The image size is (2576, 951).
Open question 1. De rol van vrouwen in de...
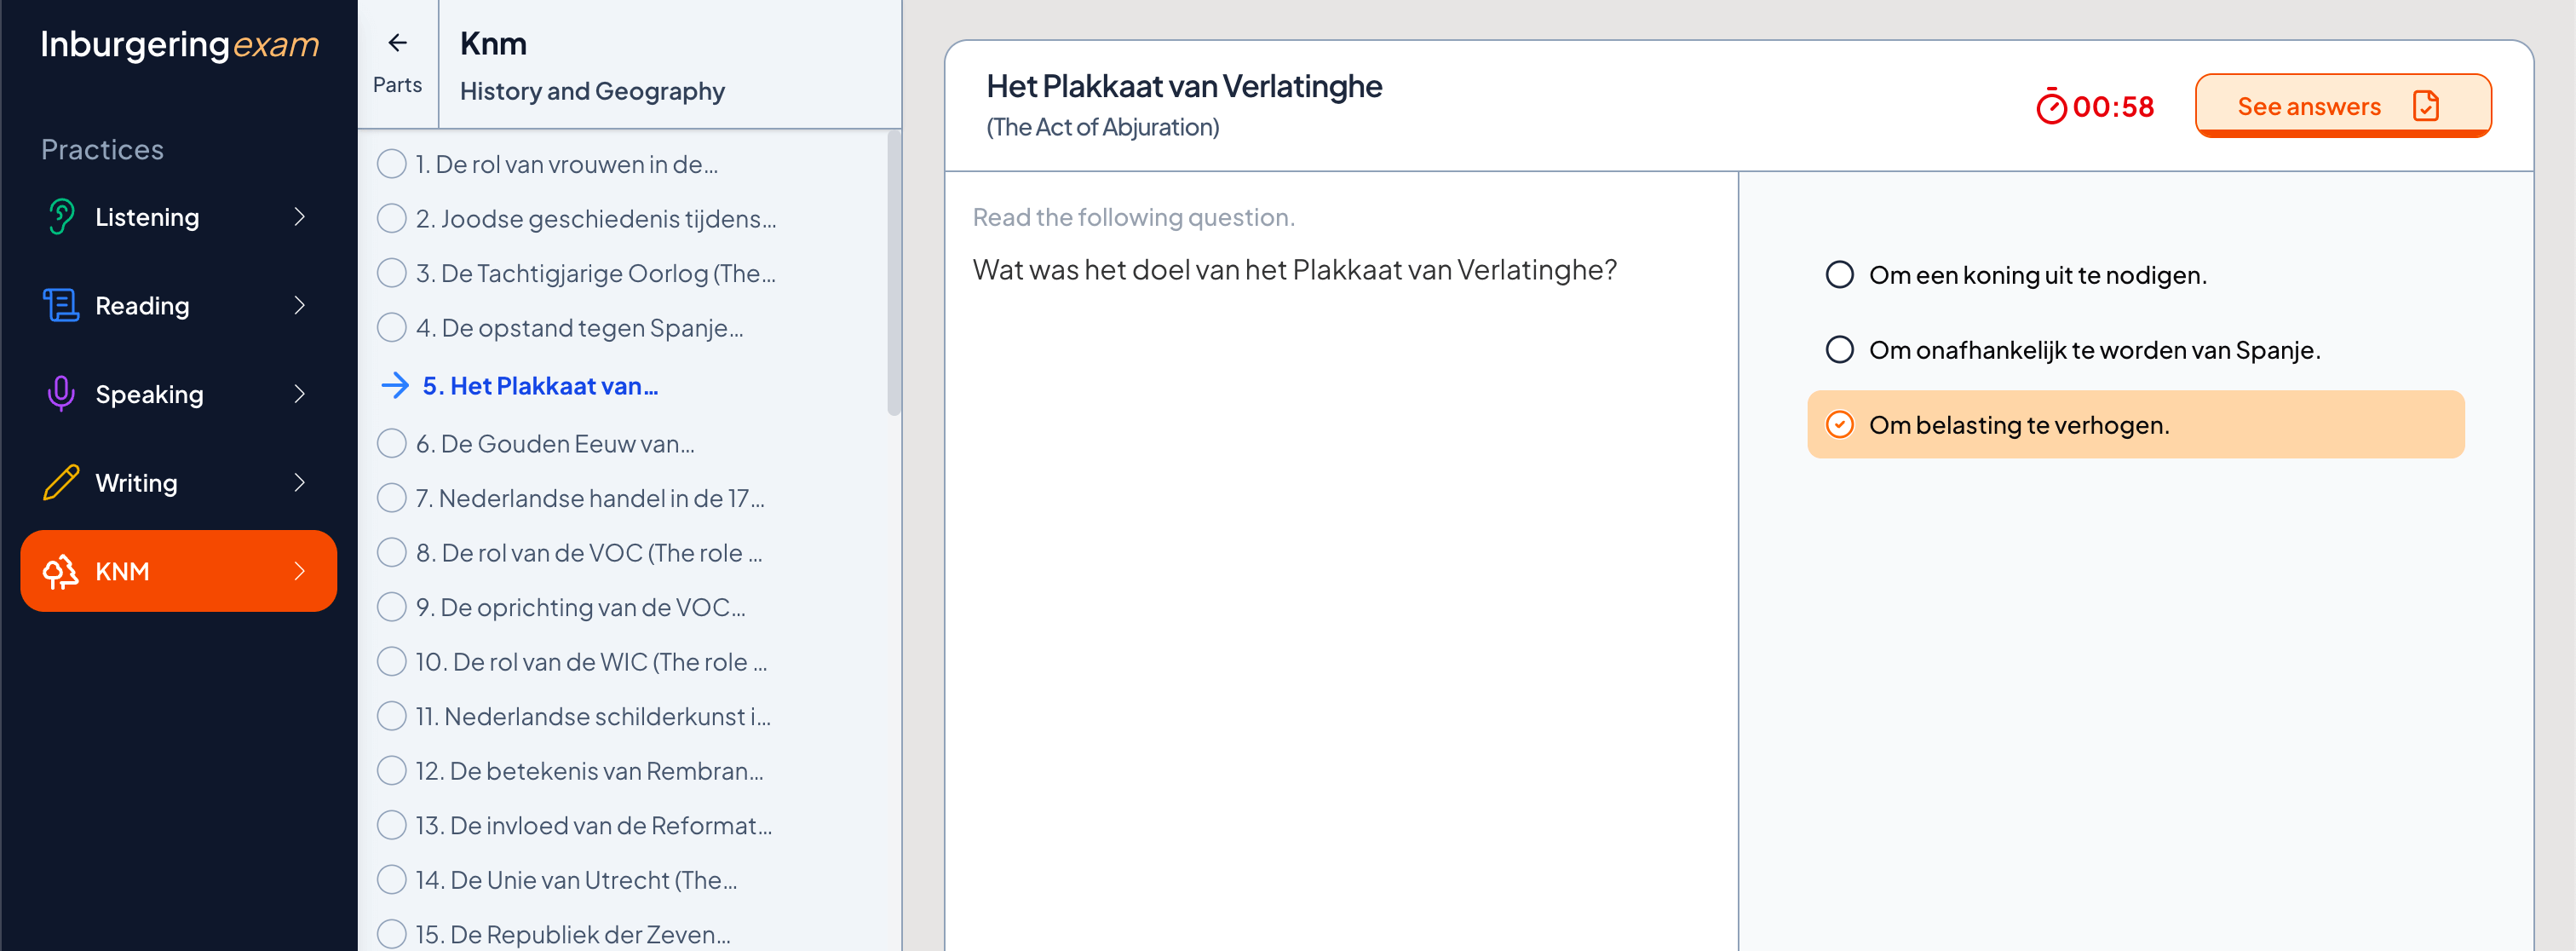point(566,164)
